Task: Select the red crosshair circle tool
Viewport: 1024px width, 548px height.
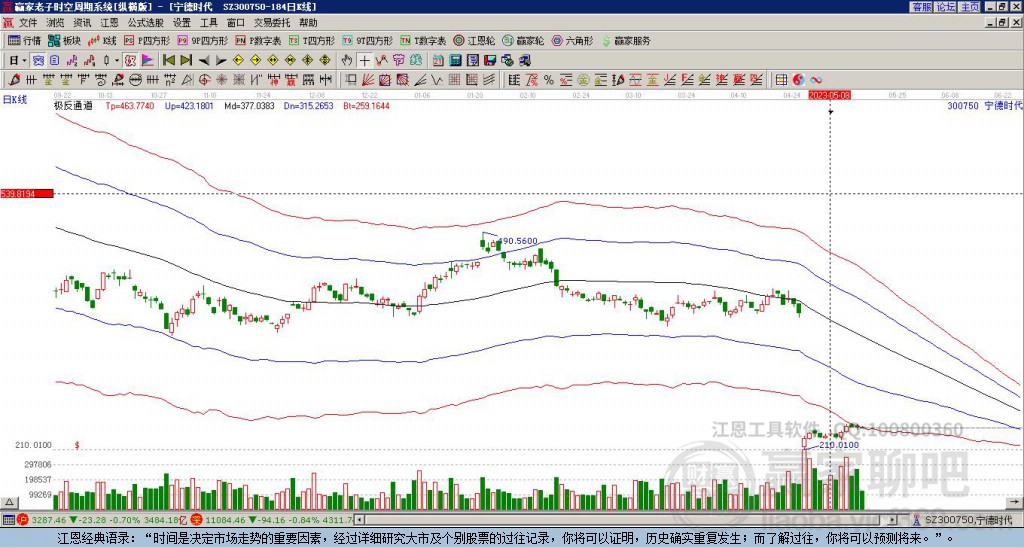Action: click(x=204, y=80)
